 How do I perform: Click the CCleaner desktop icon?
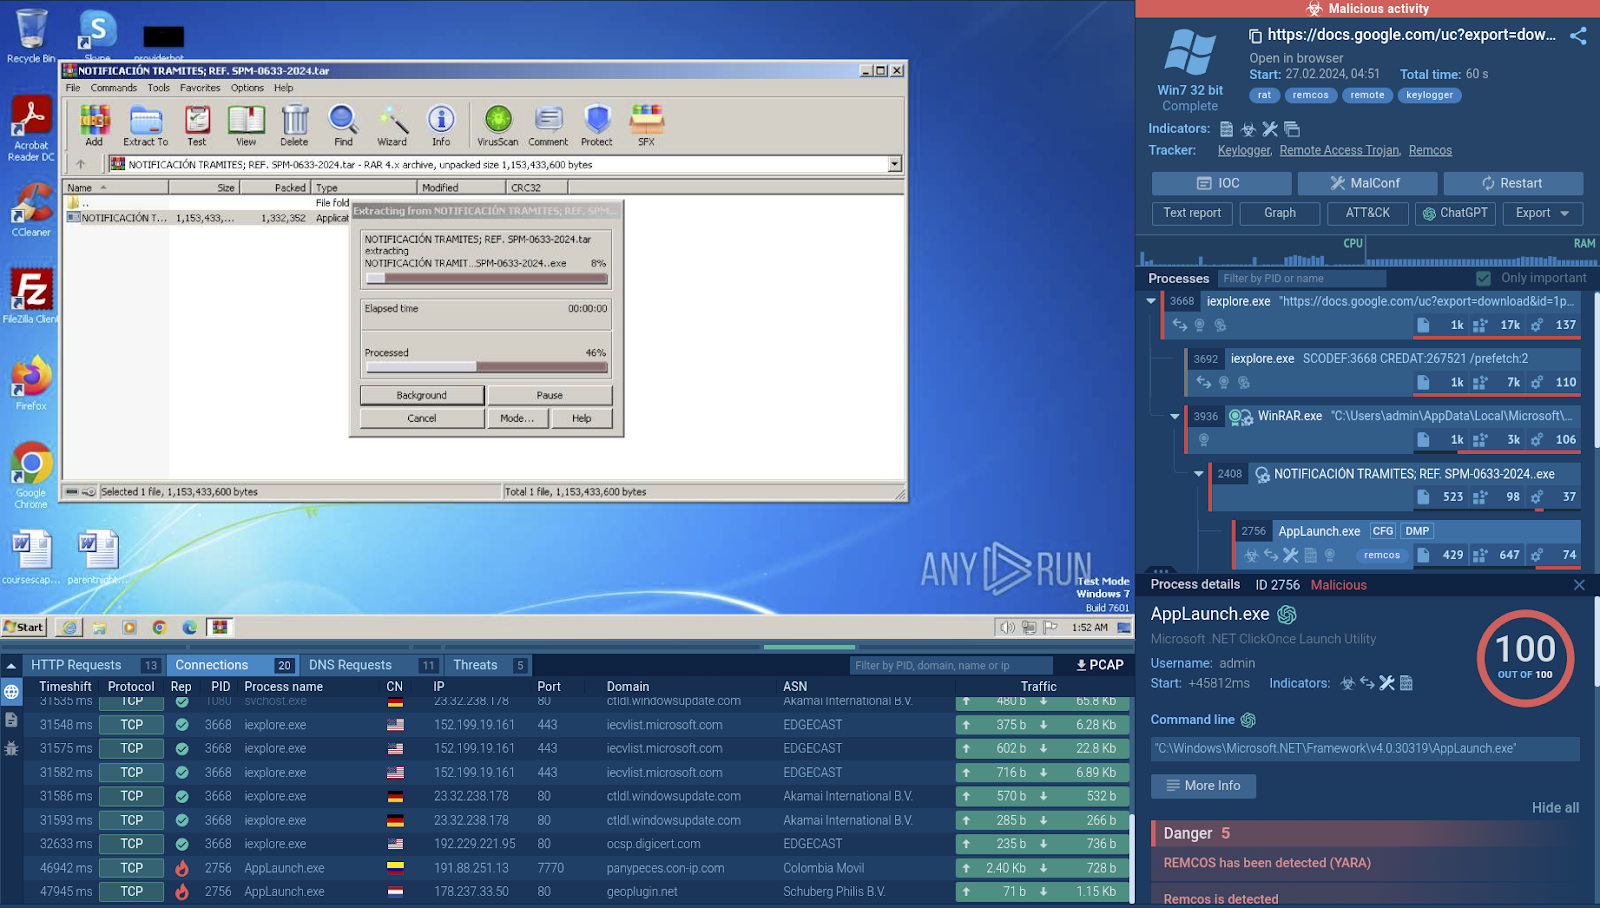[x=31, y=207]
